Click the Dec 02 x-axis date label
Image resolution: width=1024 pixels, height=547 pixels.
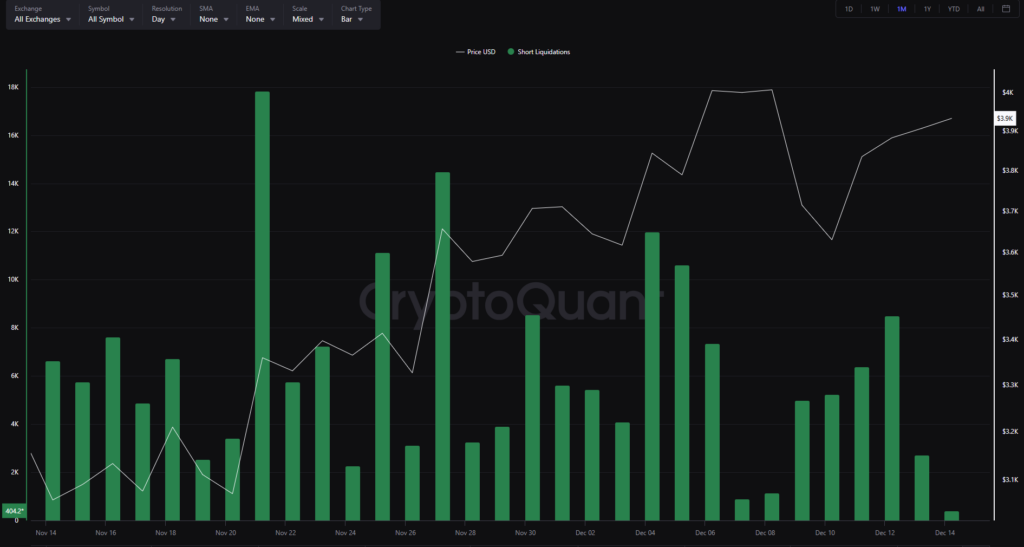[x=585, y=533]
